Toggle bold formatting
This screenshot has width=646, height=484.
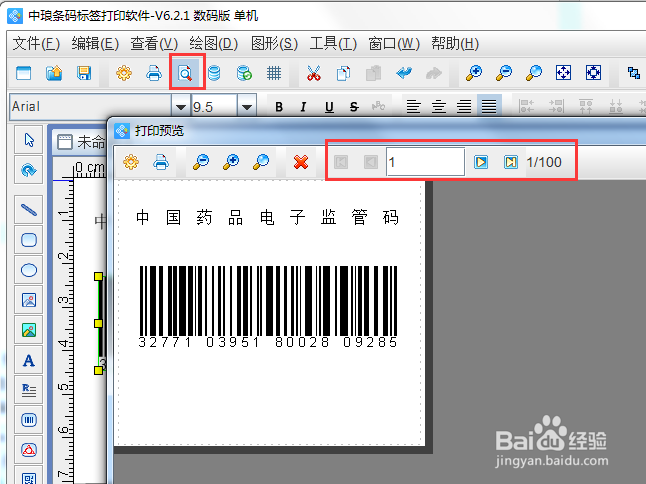coord(279,107)
